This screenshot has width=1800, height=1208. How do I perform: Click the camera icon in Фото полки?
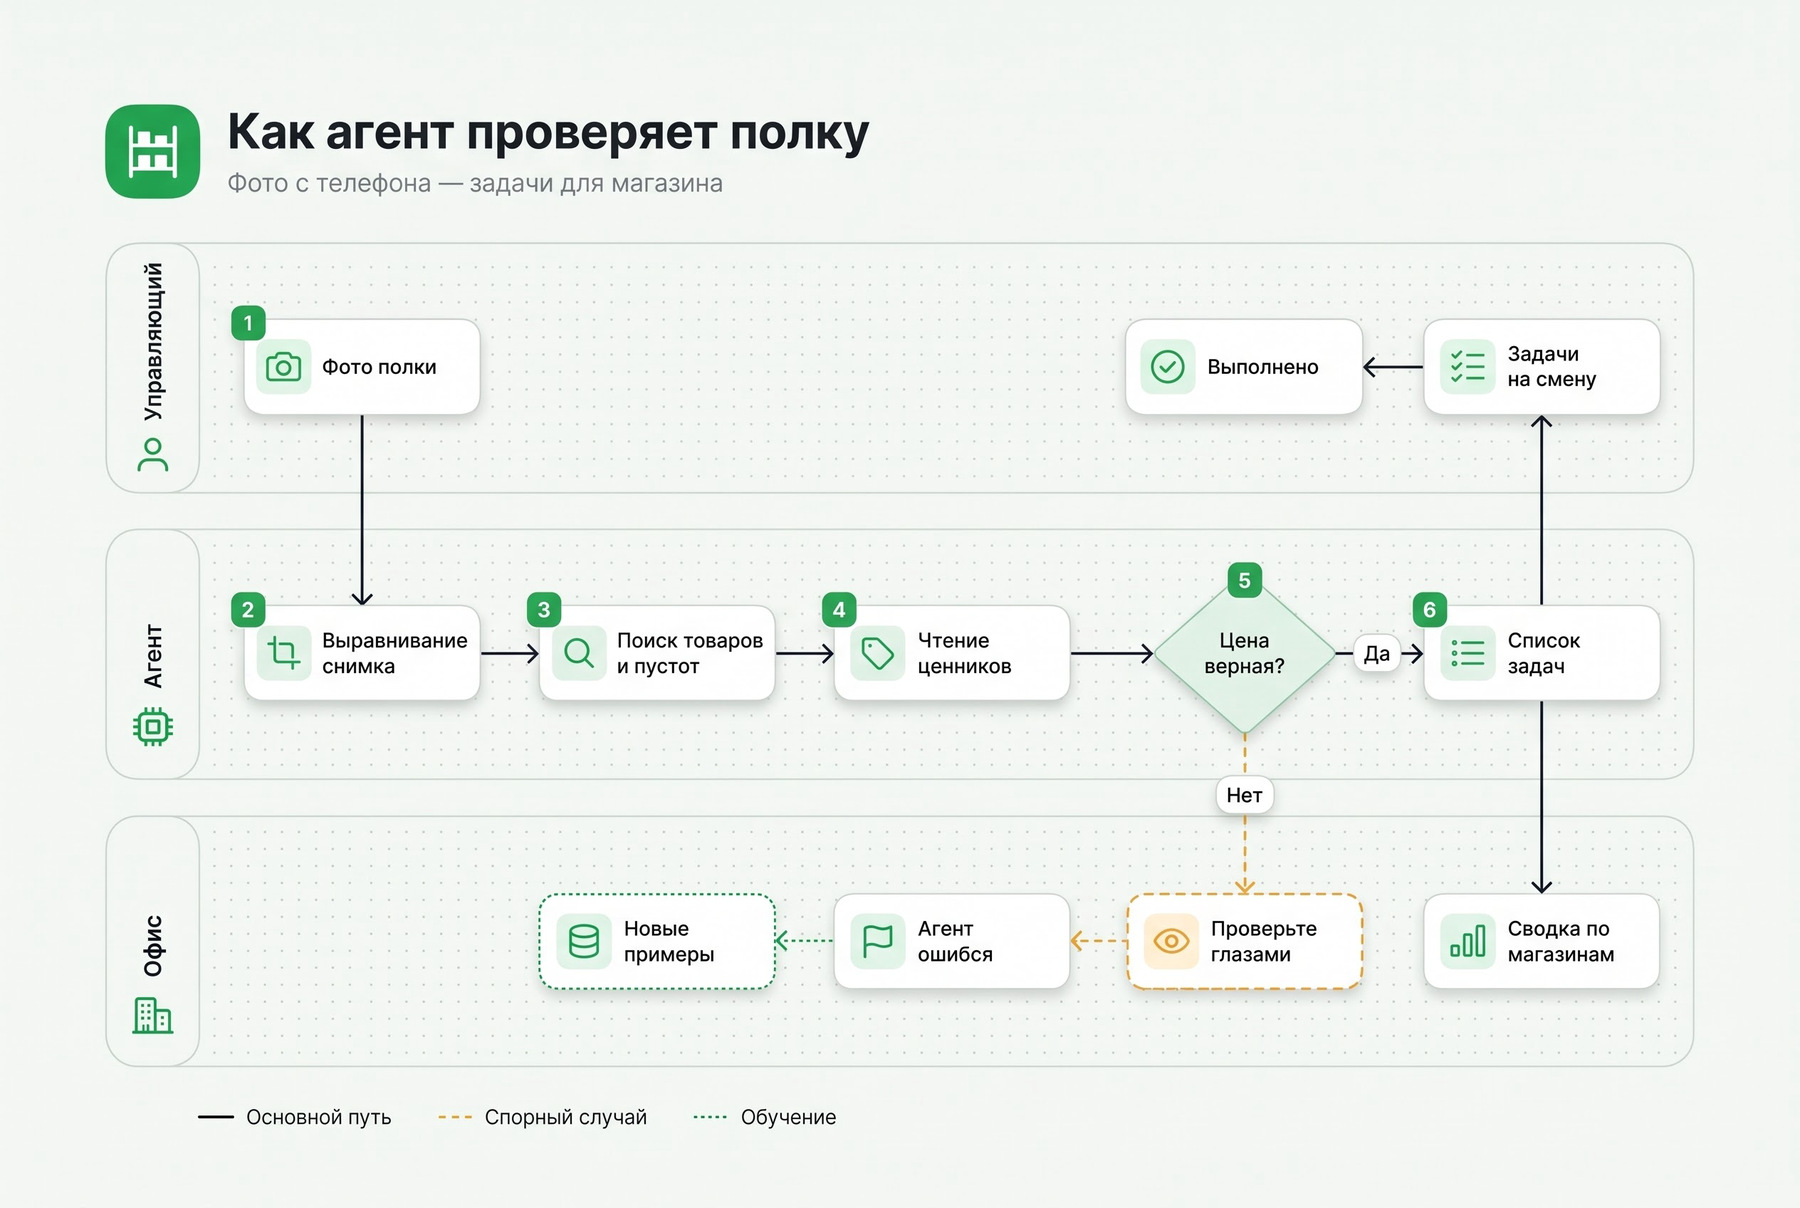pos(283,367)
